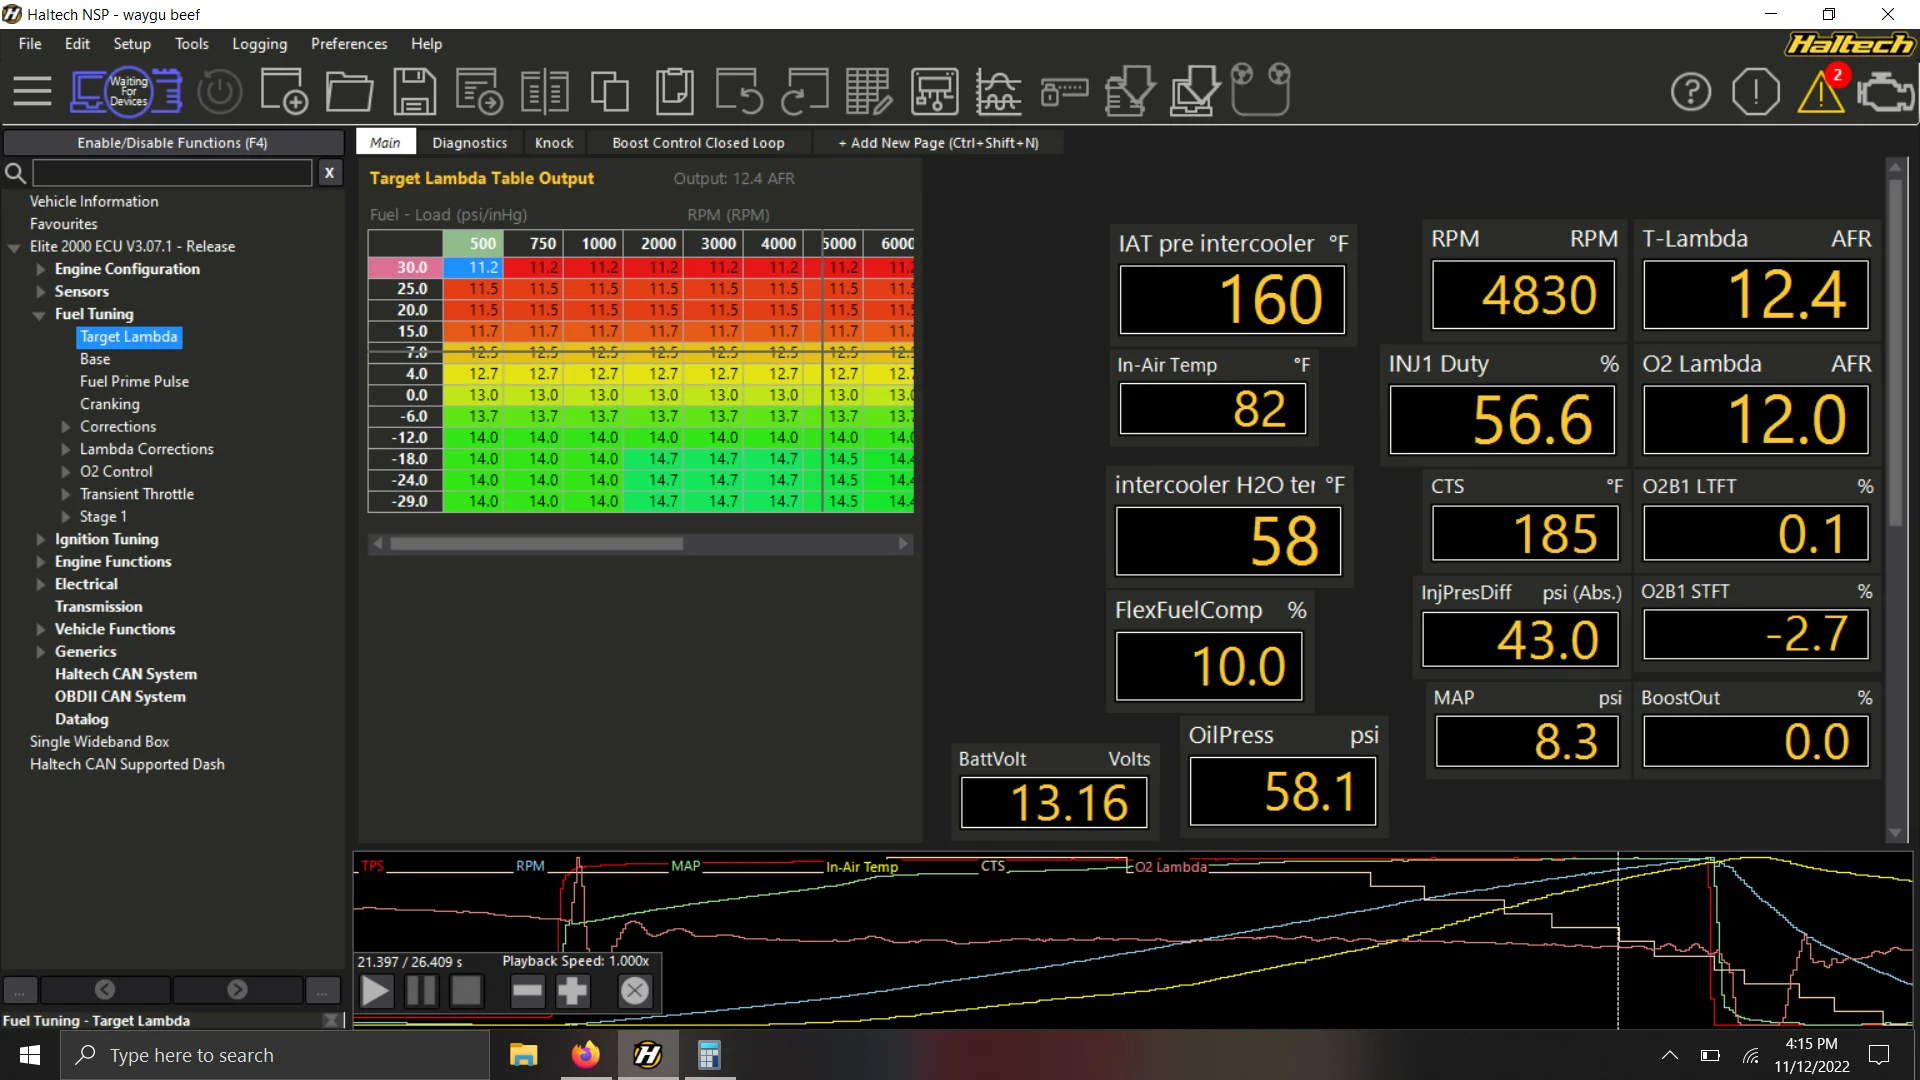Click the Paste clipboard icon

pos(675,91)
